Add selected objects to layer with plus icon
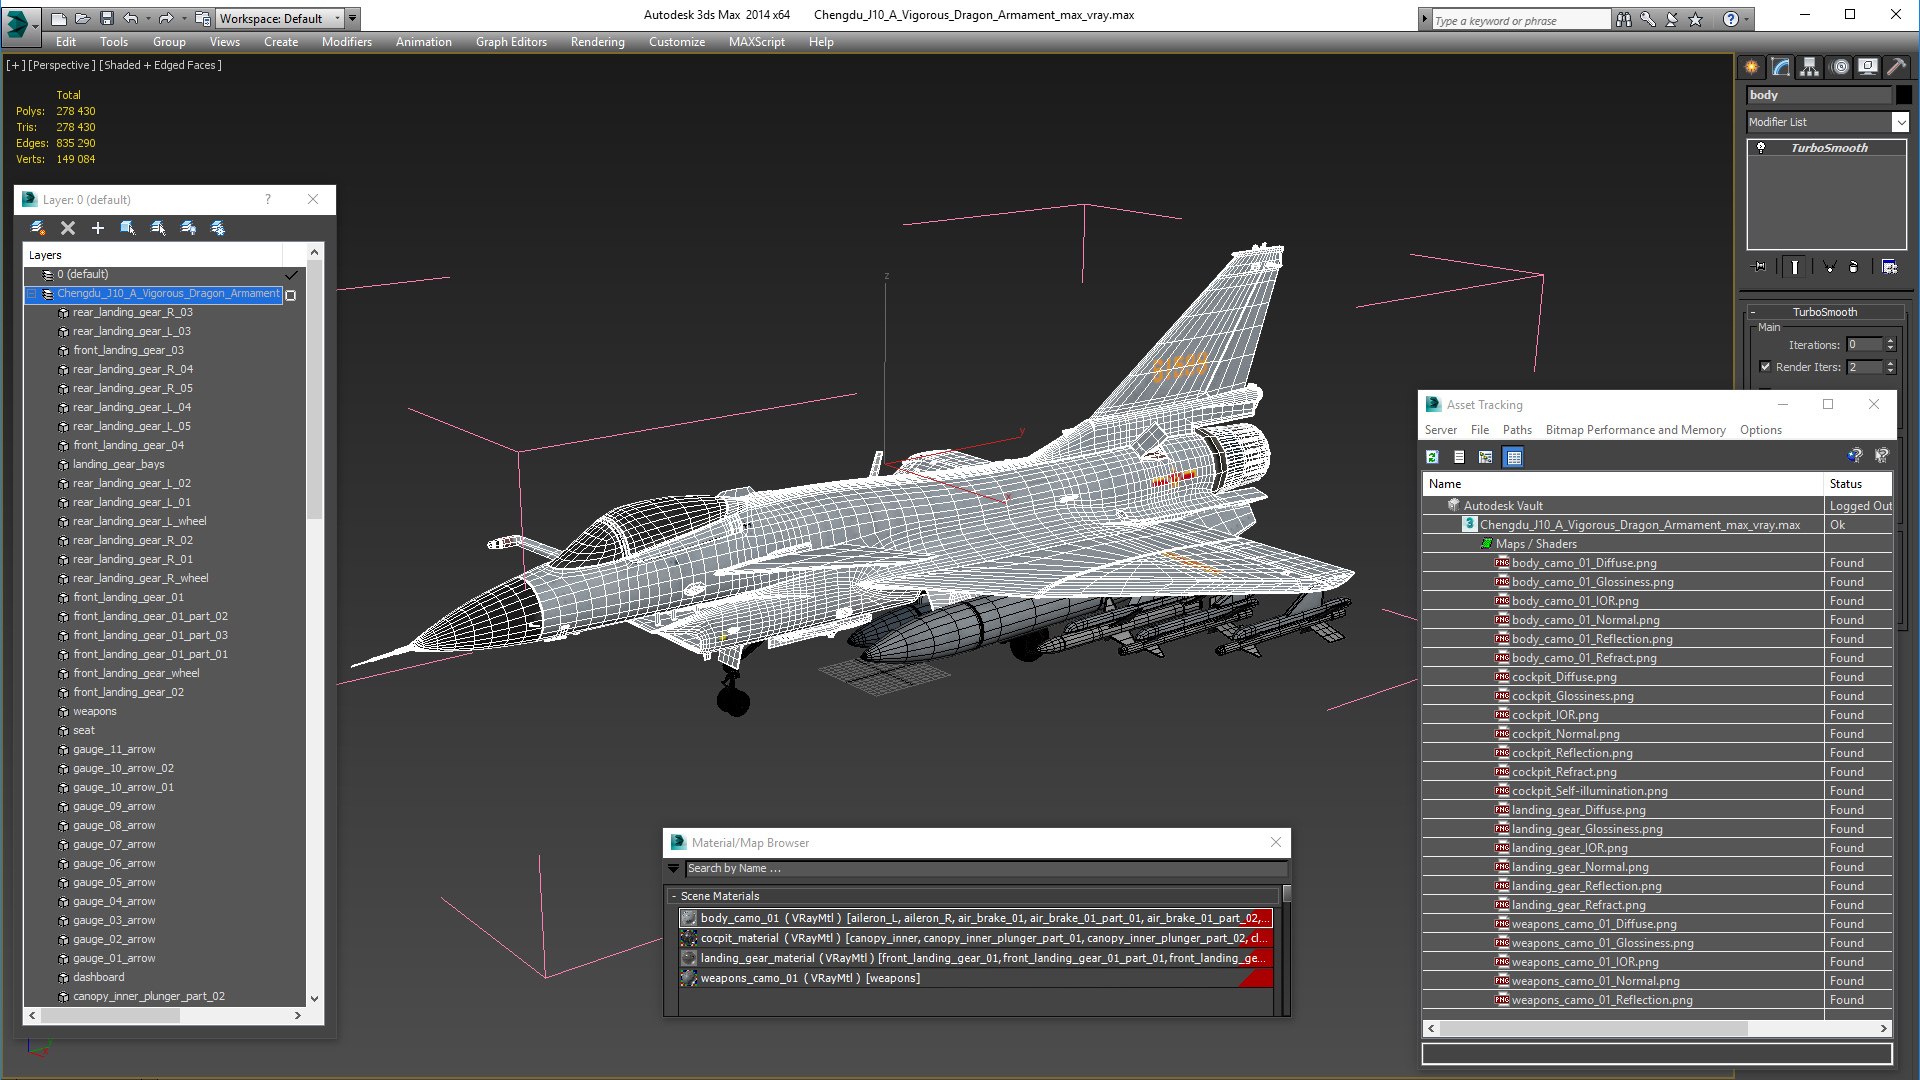Viewport: 1920px width, 1080px height. click(98, 228)
